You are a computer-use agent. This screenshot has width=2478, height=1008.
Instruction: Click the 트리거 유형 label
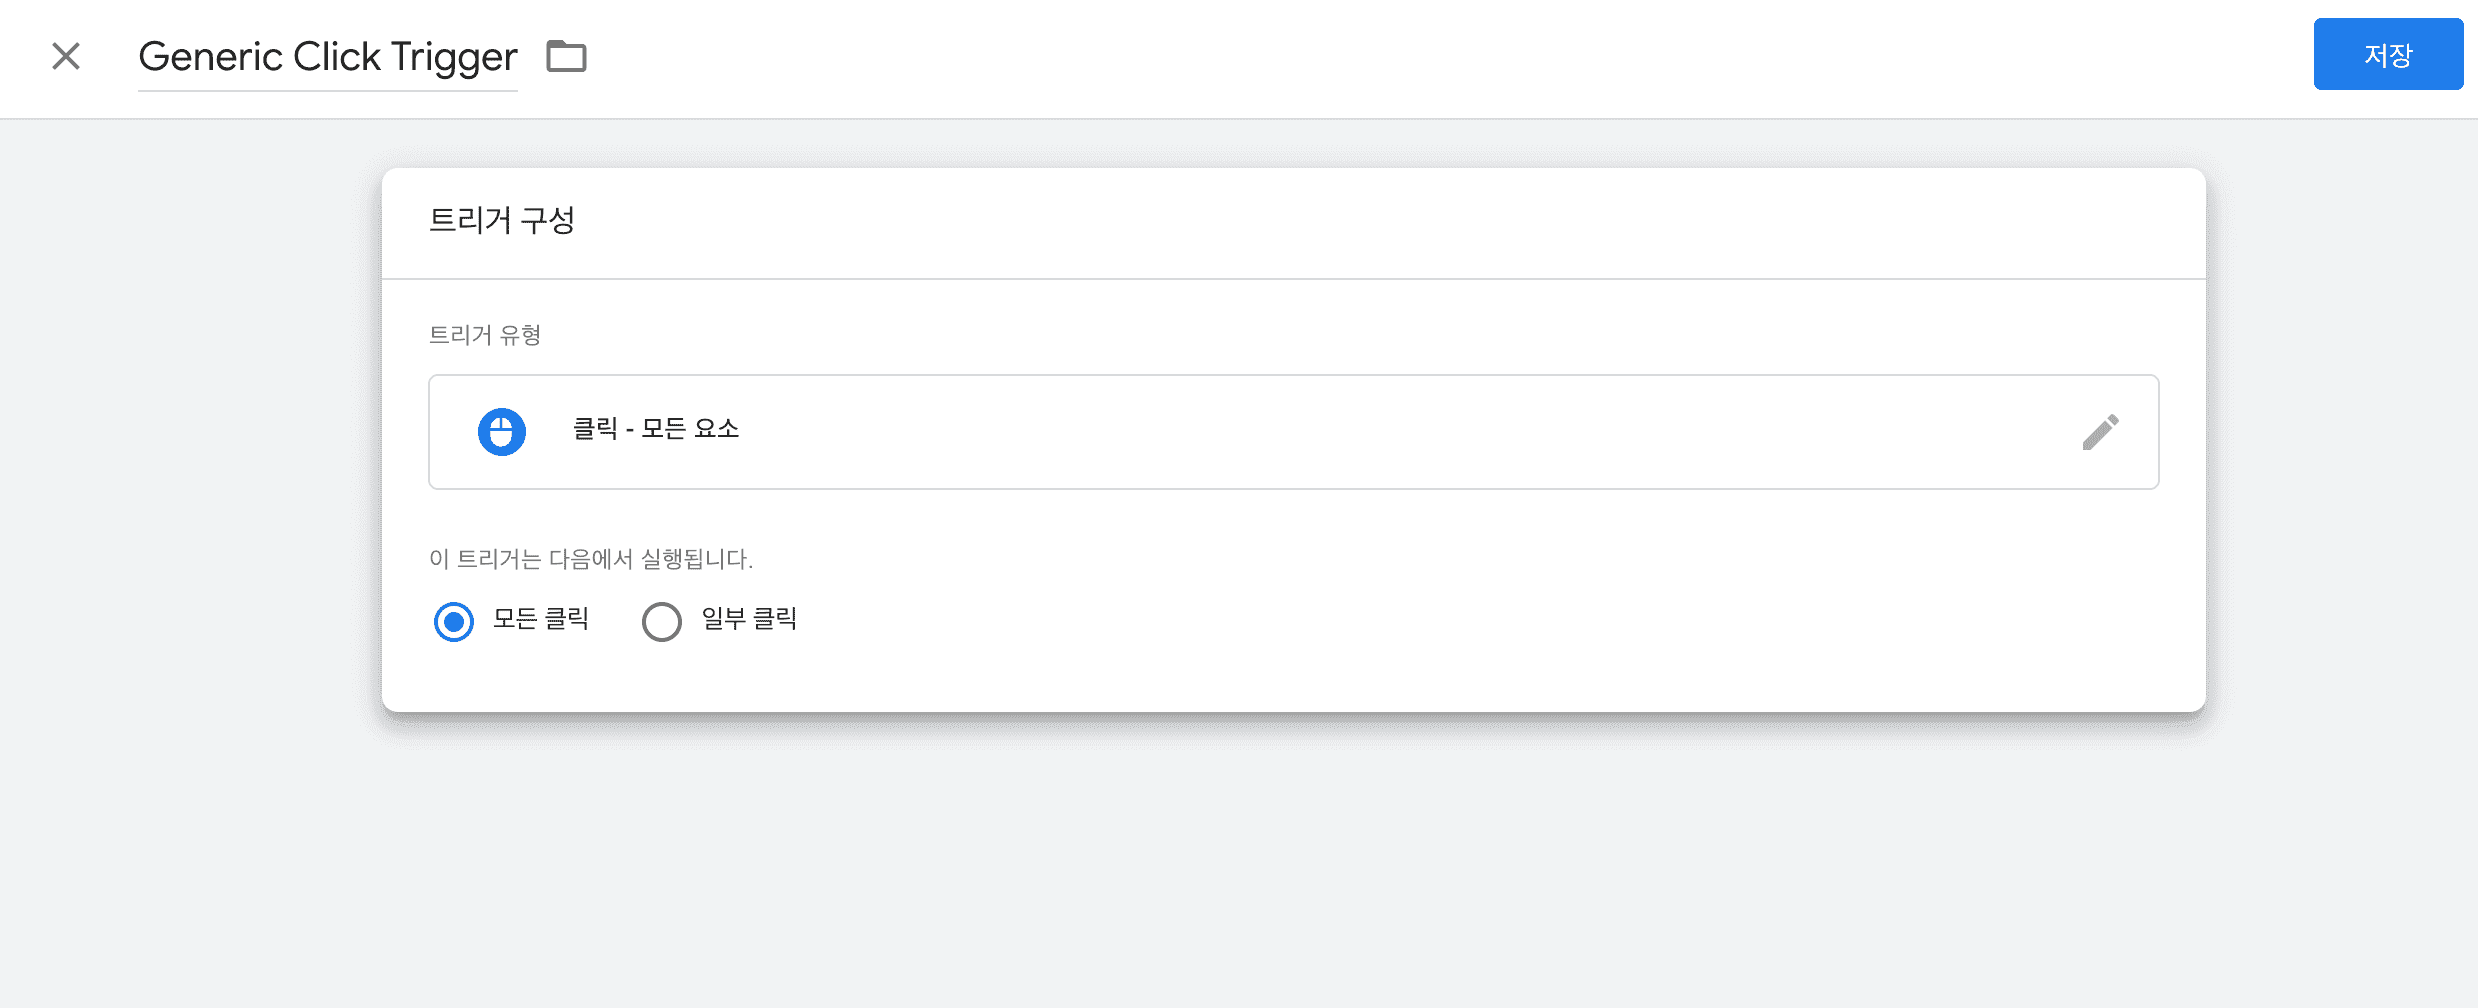tap(485, 335)
